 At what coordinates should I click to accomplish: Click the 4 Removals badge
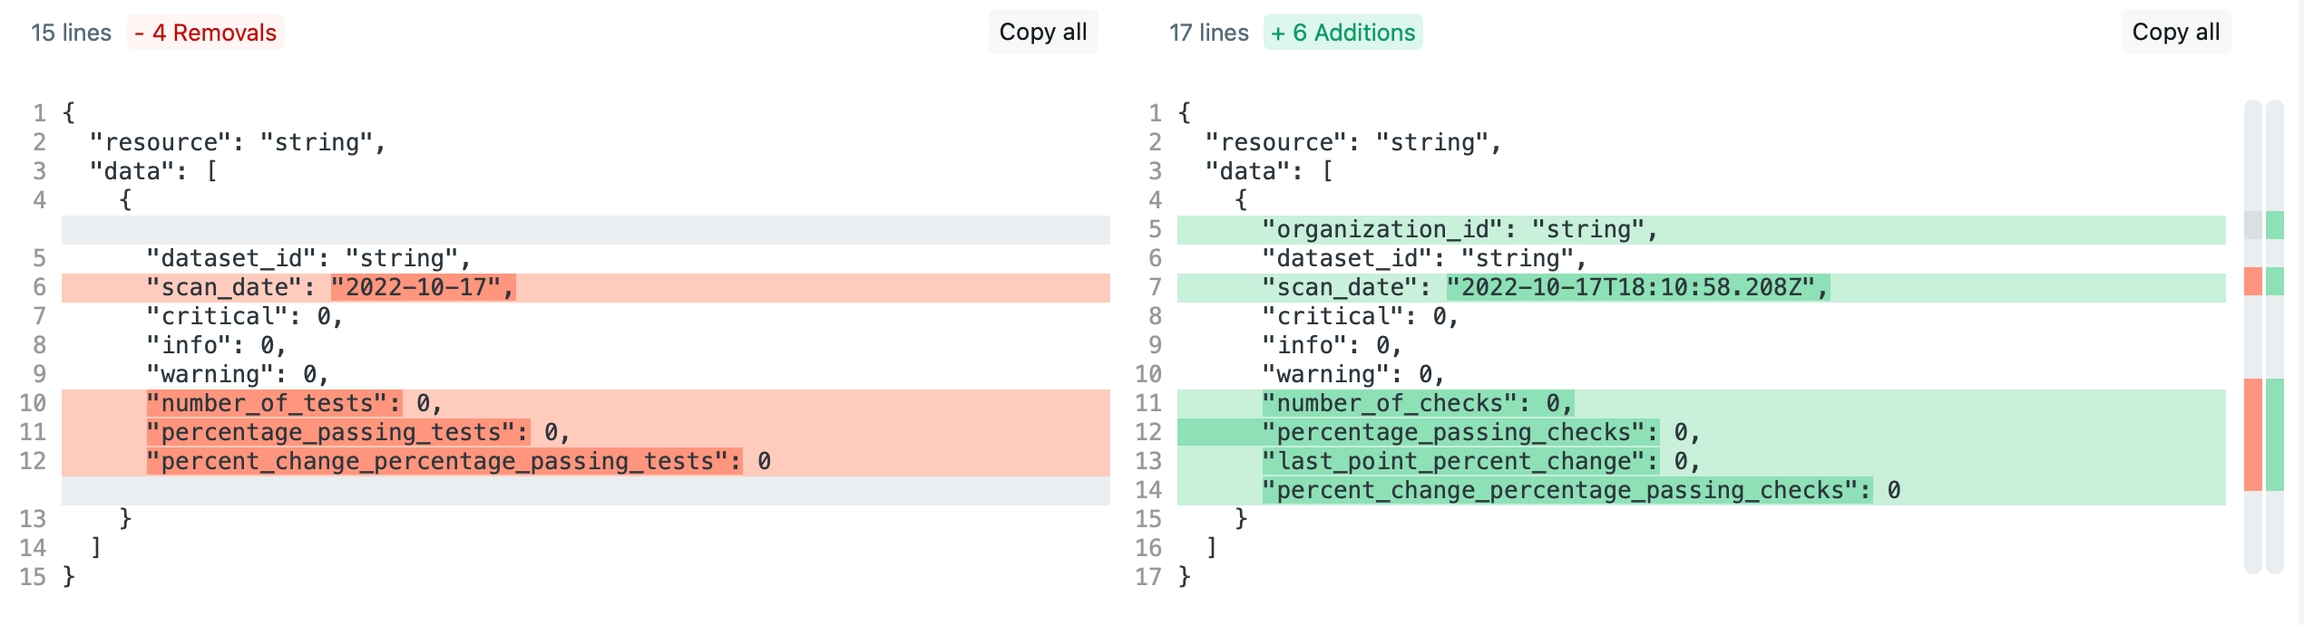click(205, 32)
